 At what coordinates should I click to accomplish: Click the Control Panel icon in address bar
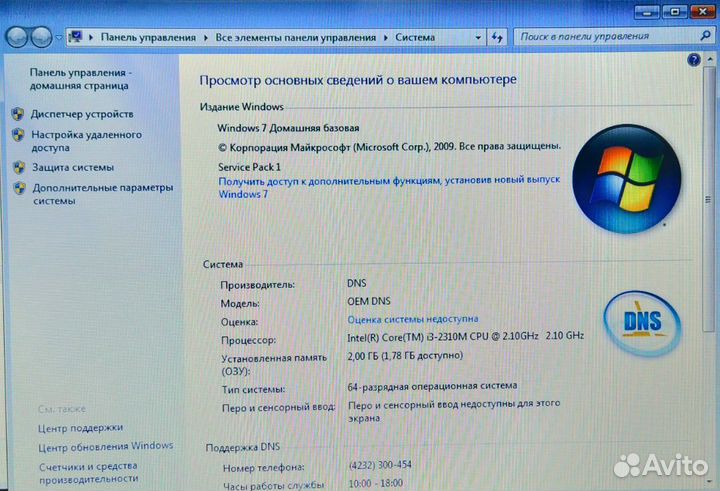click(x=76, y=37)
